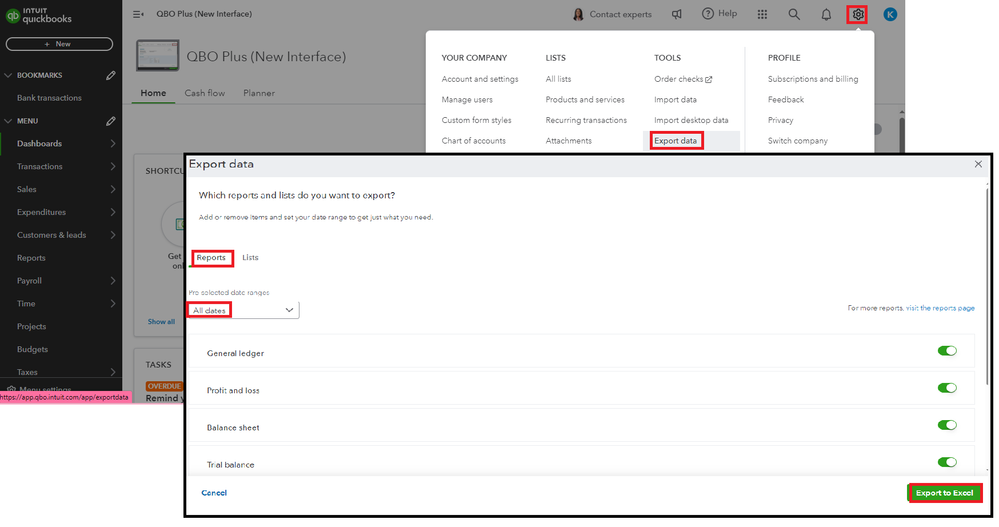Open the All dates dropdown
This screenshot has height=527, width=999.
pos(243,310)
